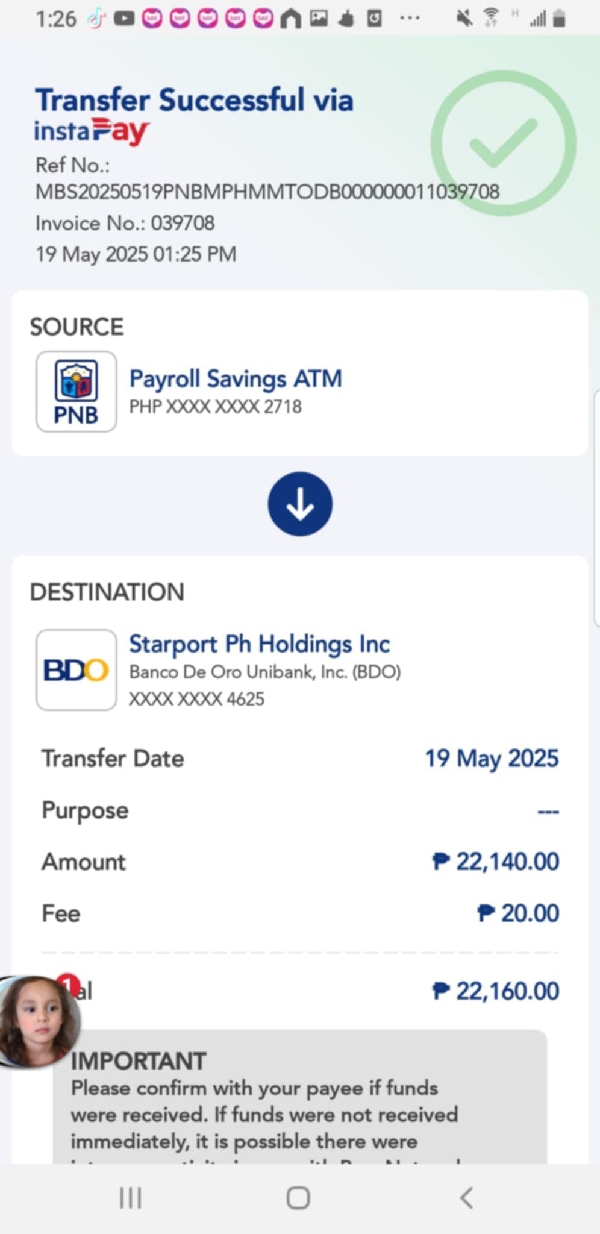Tap the blue down-arrow circle icon
Viewport: 600px width, 1234px height.
click(x=300, y=504)
